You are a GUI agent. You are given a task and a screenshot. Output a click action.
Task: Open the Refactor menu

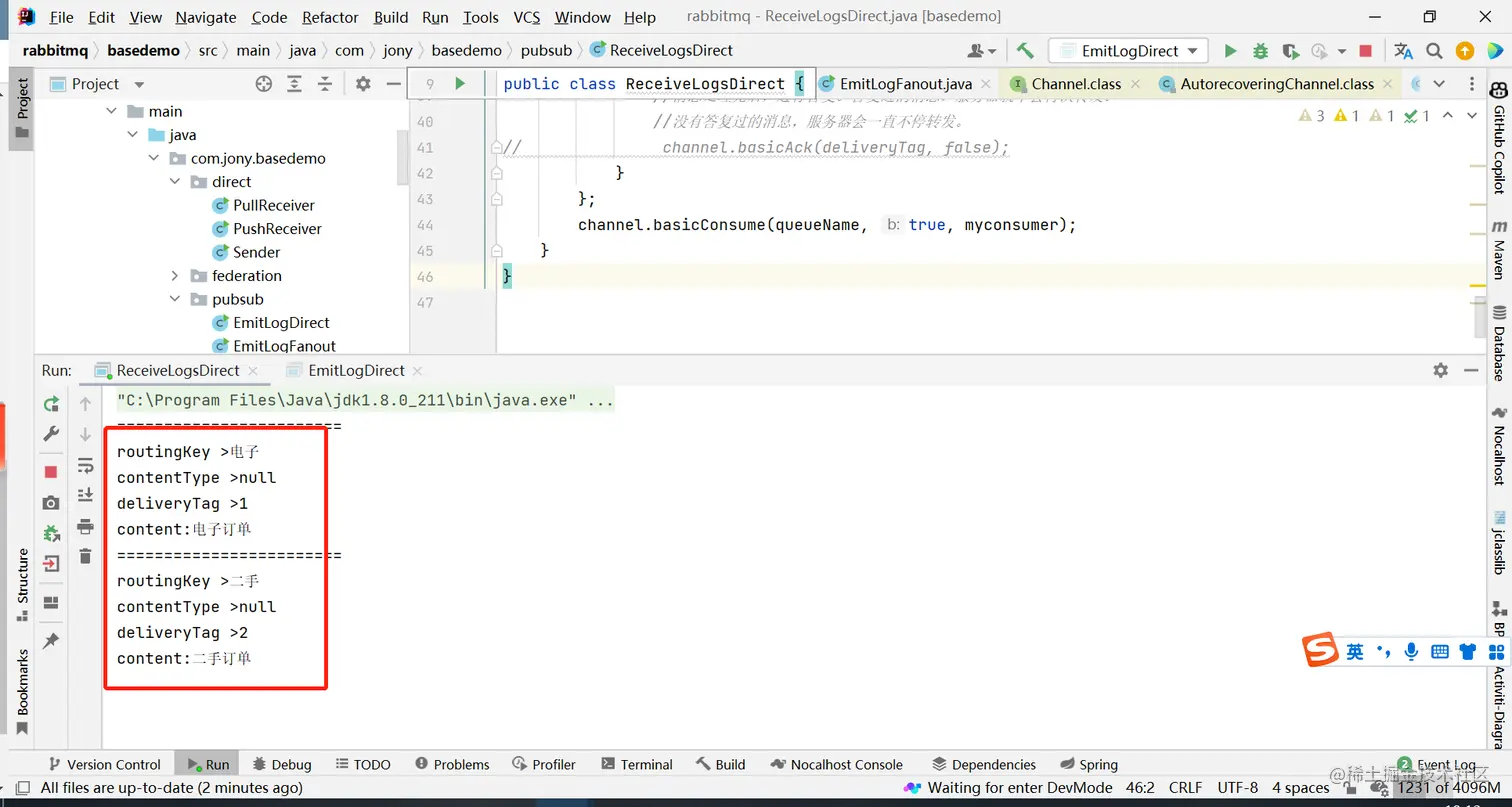click(x=330, y=17)
